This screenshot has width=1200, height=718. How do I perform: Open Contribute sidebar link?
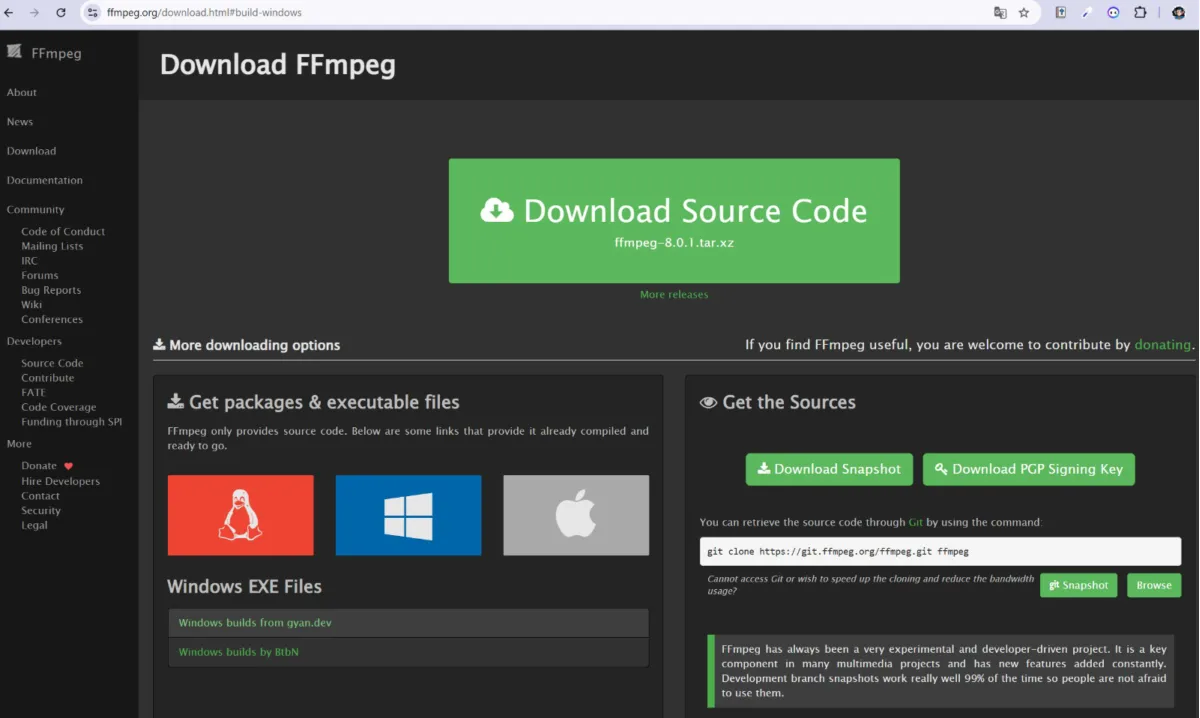[48, 378]
